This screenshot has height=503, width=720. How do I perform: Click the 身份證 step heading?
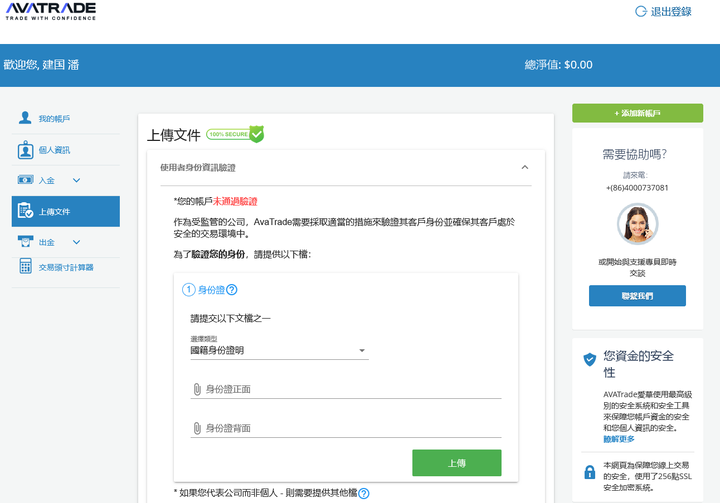(211, 290)
